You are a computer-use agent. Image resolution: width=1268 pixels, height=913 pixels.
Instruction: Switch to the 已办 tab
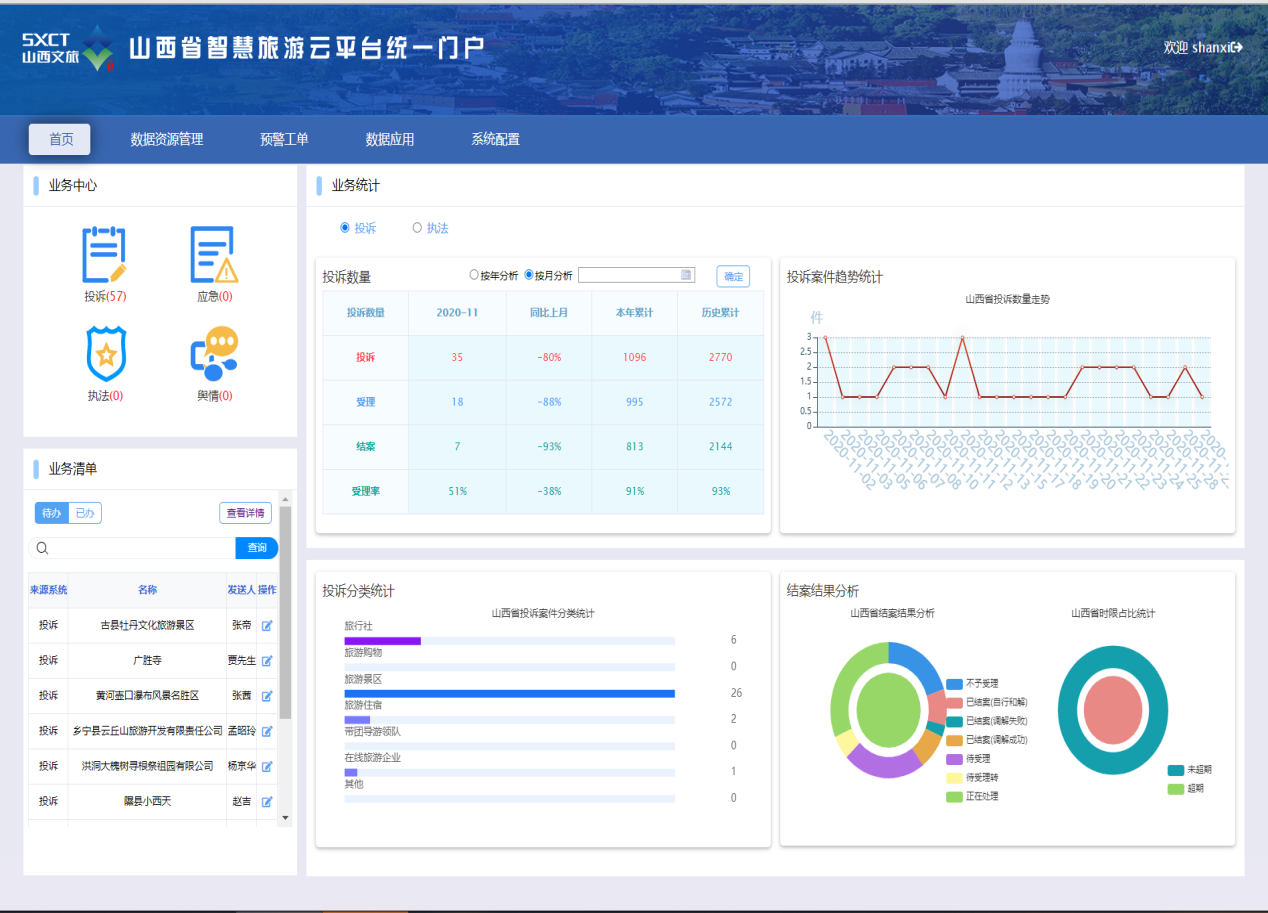point(85,514)
